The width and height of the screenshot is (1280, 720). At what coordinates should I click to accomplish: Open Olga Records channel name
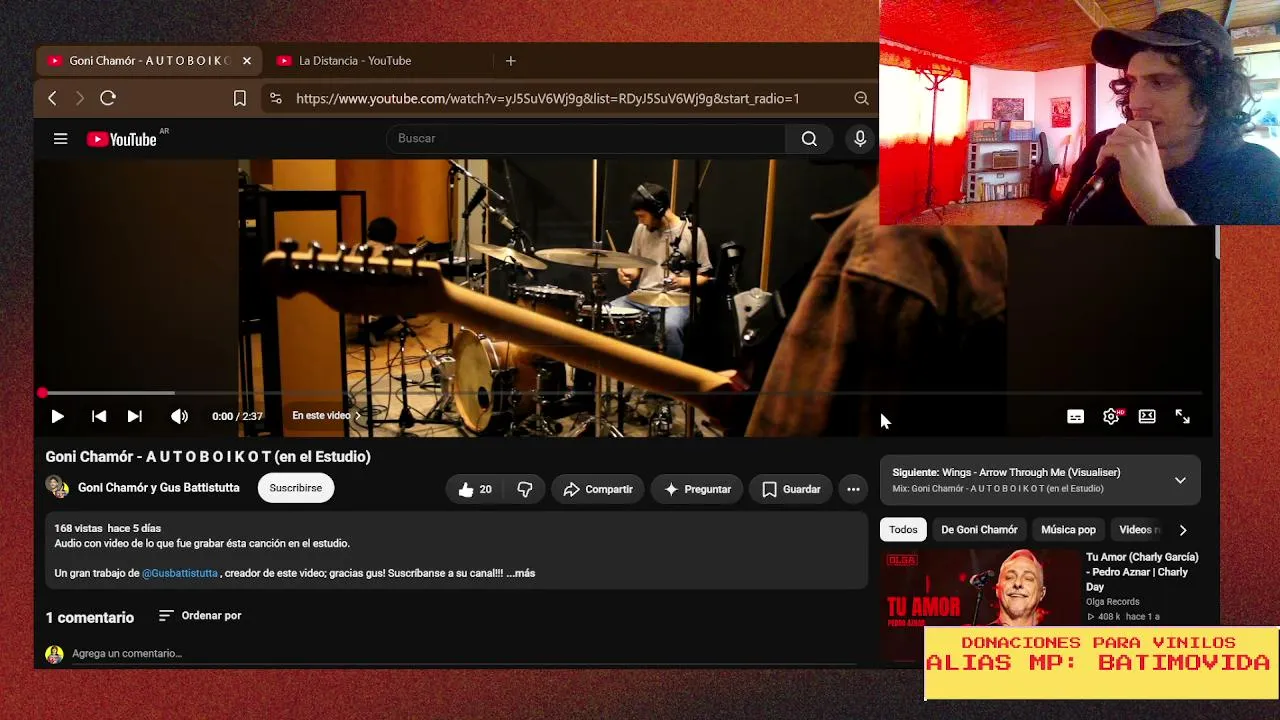tap(1113, 602)
